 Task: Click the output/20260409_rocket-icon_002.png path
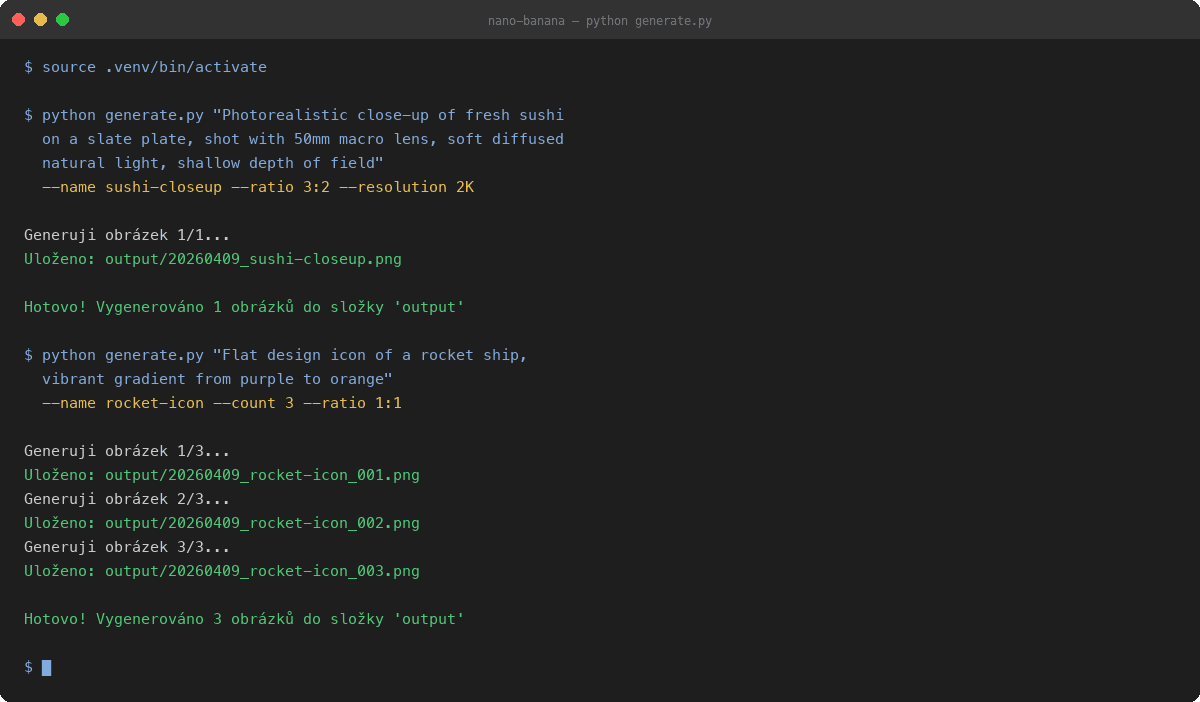coord(264,522)
